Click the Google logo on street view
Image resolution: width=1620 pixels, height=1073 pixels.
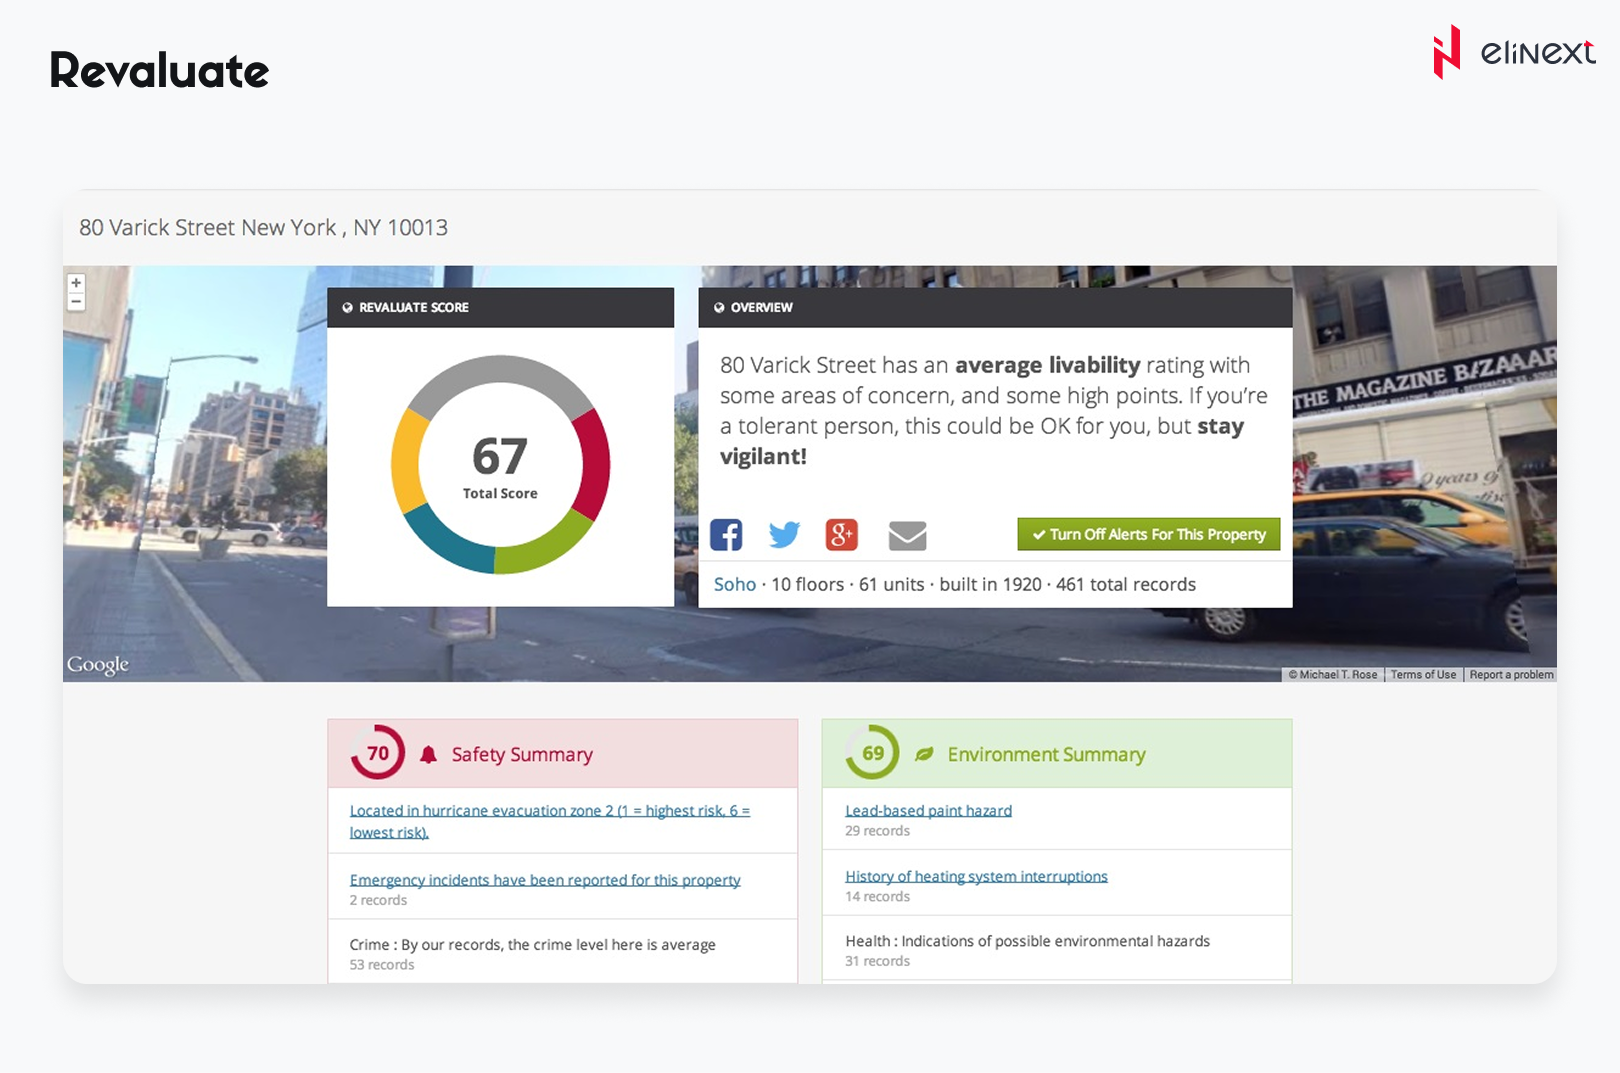(98, 665)
